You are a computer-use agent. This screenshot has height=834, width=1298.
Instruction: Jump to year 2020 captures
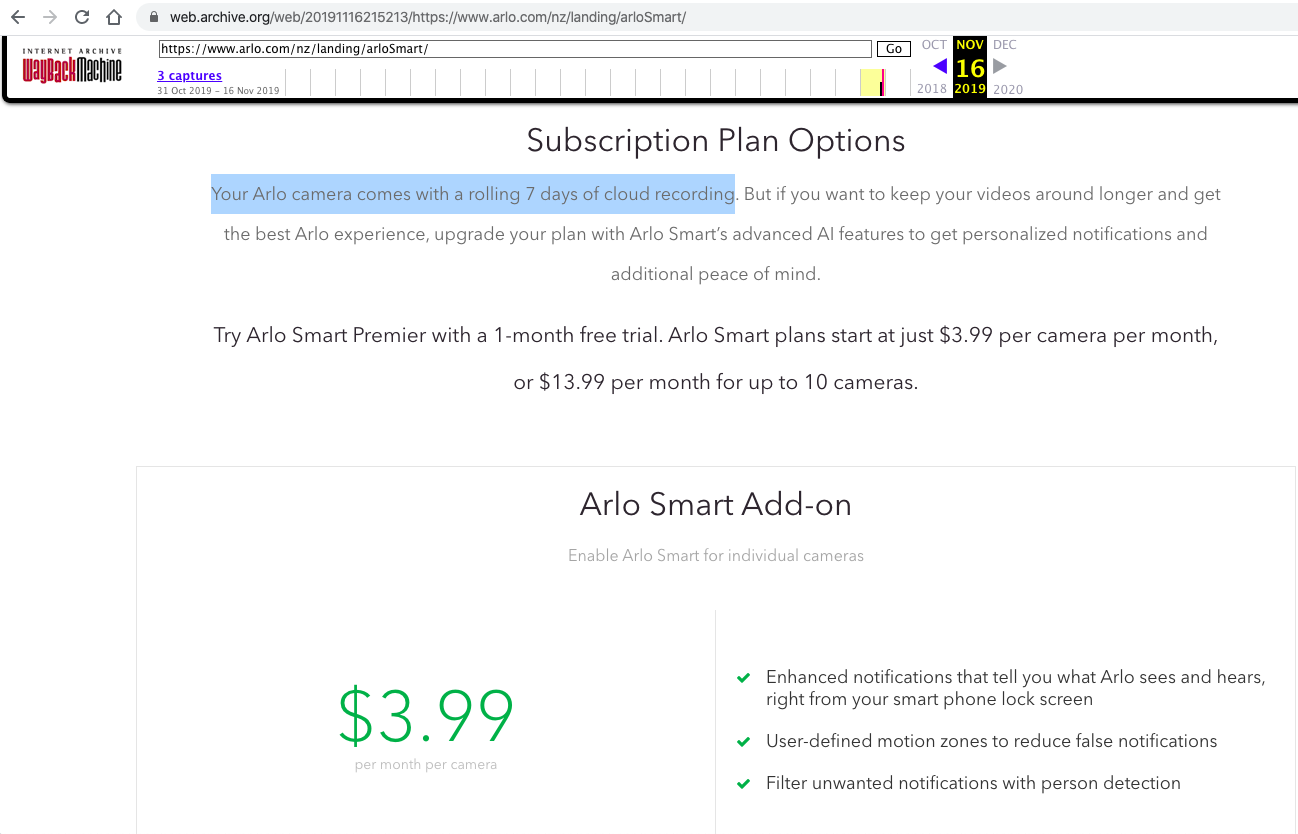1008,89
